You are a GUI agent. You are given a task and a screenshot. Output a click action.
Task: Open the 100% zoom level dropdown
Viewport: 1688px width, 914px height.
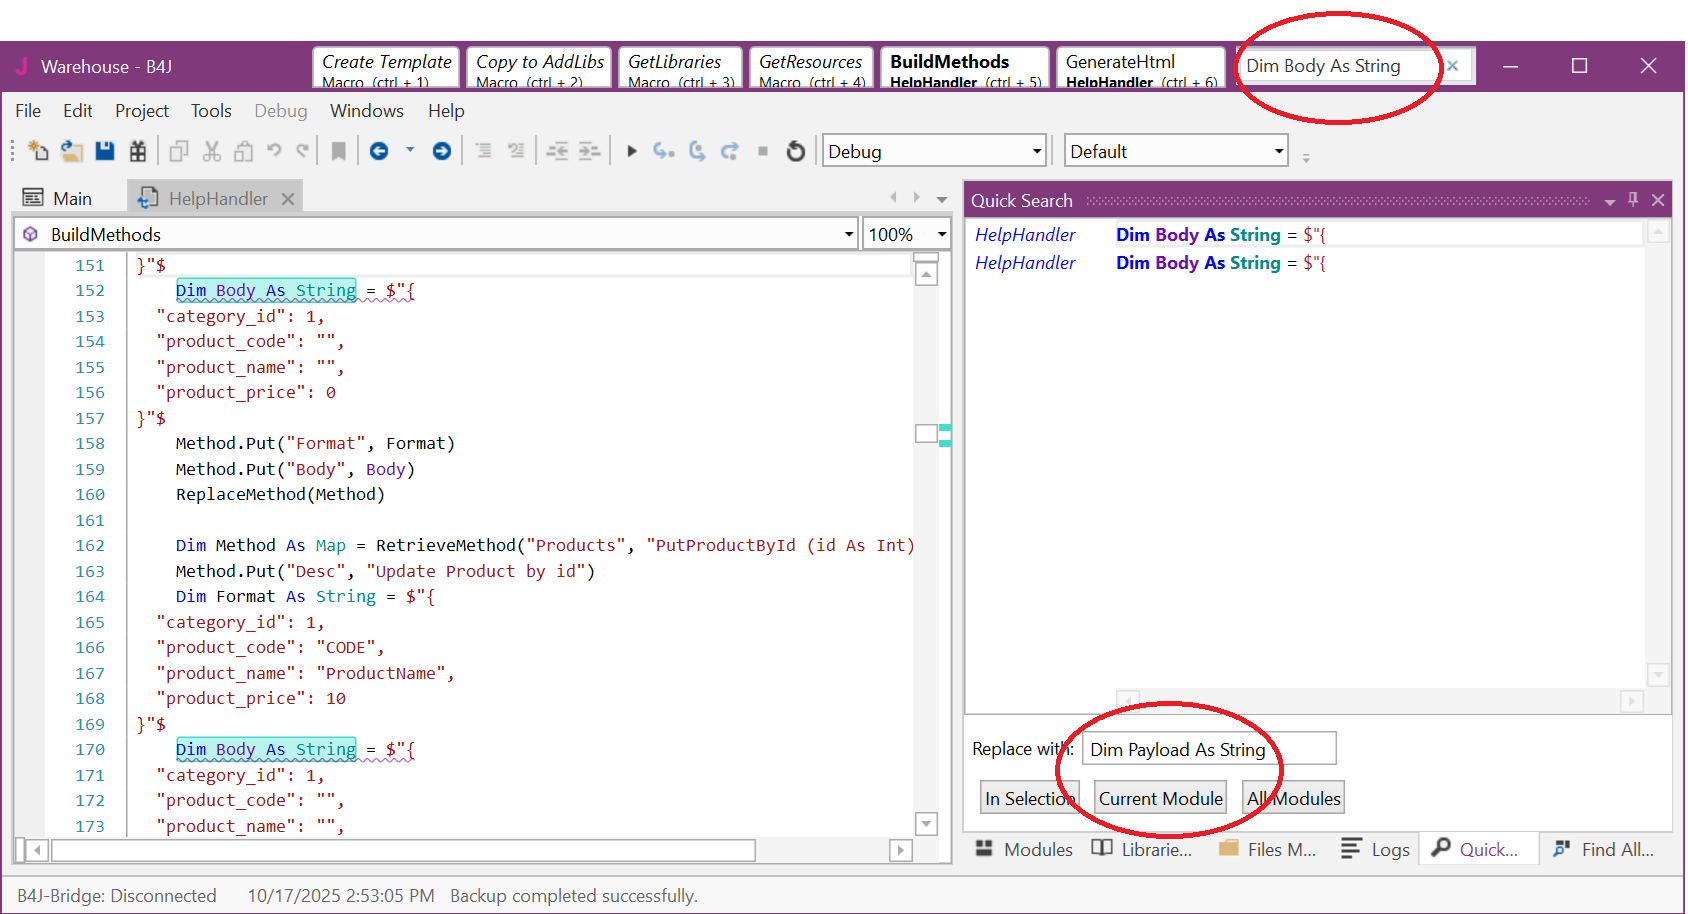click(x=941, y=235)
